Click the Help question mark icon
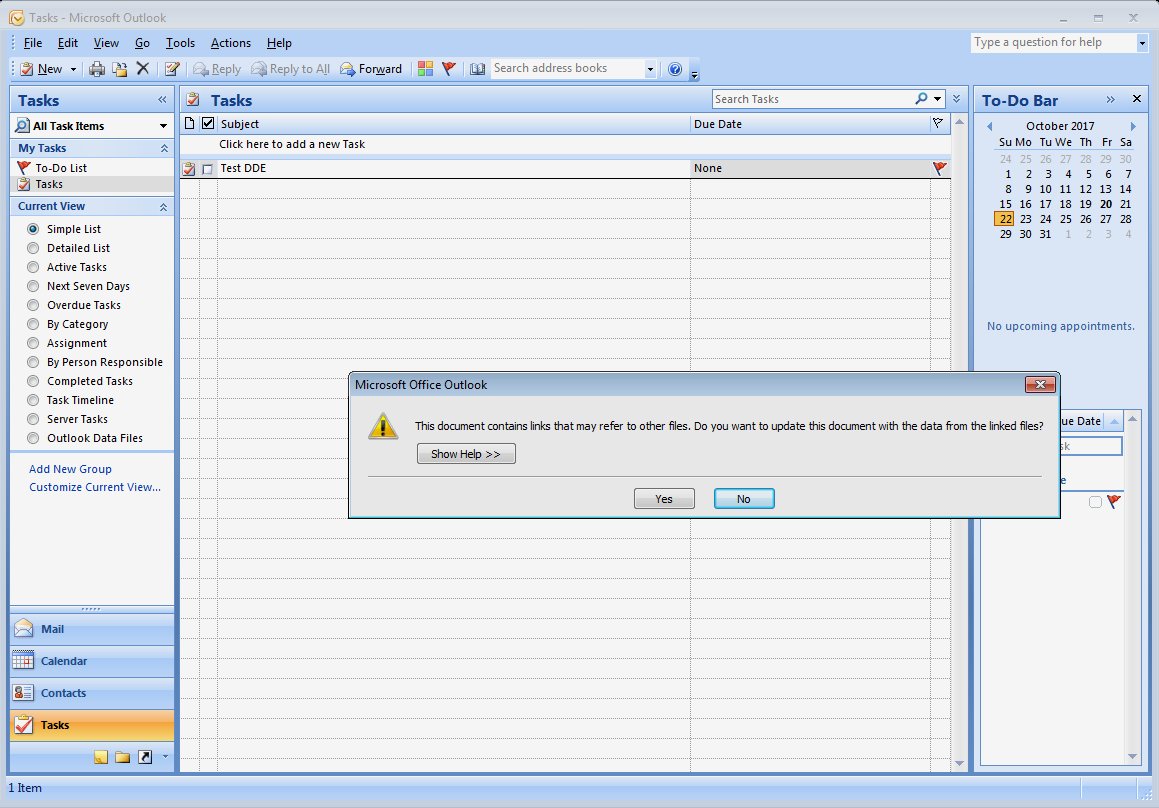 [675, 69]
